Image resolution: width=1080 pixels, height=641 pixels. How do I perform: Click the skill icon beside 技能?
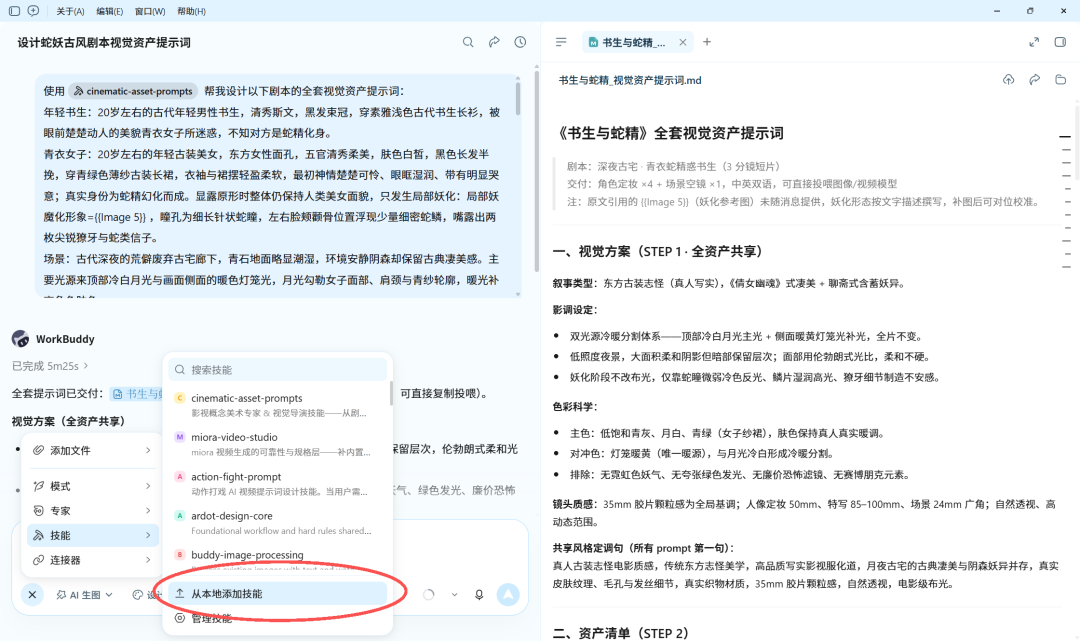39,536
